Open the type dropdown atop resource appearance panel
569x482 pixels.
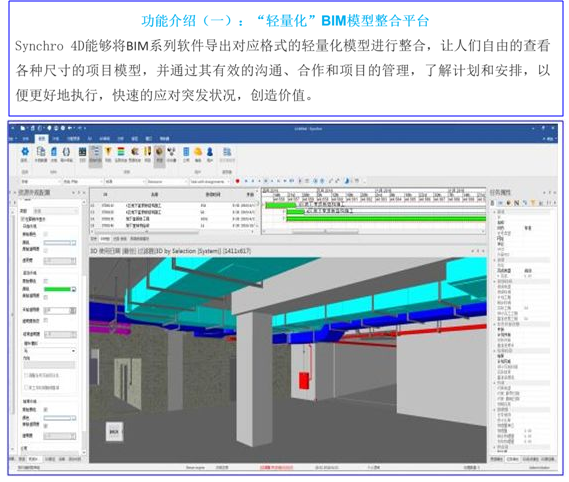click(56, 211)
